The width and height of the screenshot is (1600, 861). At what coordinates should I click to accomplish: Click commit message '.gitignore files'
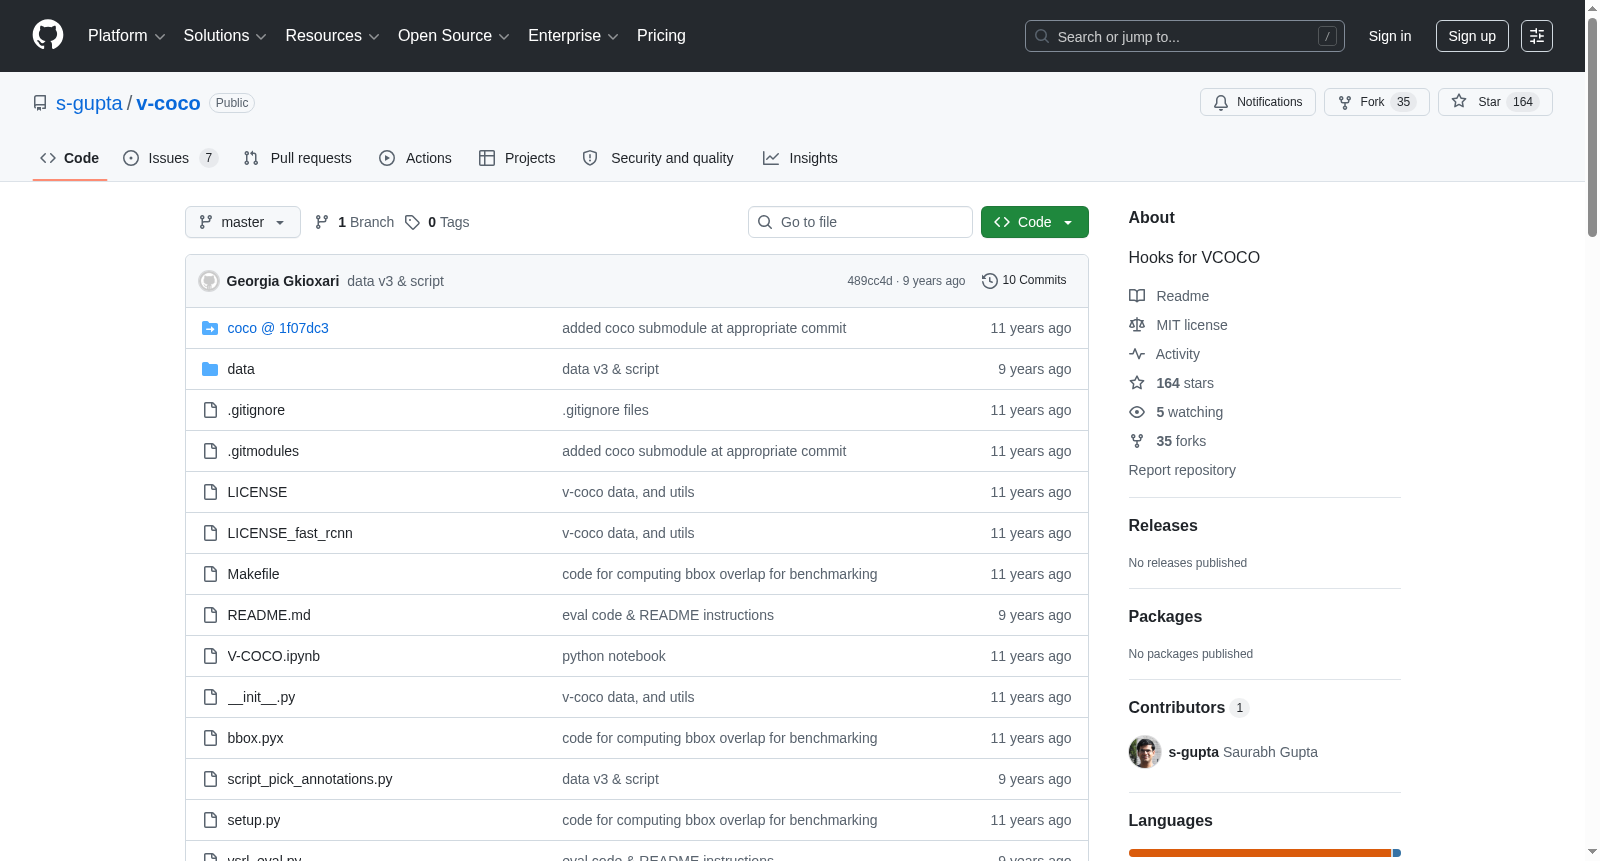pyautogui.click(x=605, y=410)
